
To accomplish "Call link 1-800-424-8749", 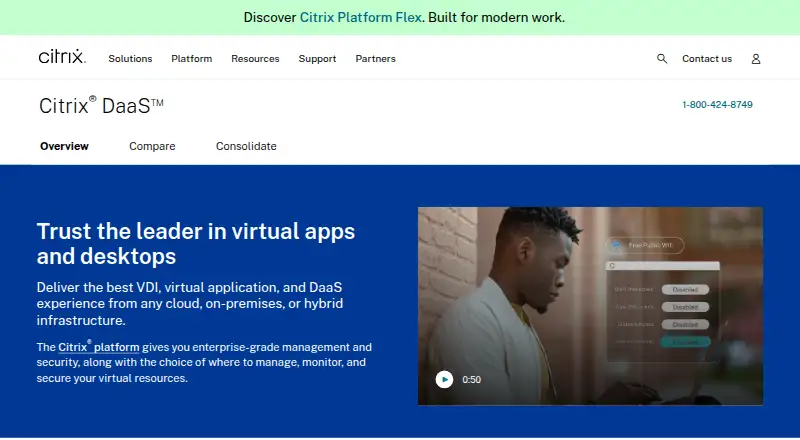I will [717, 105].
